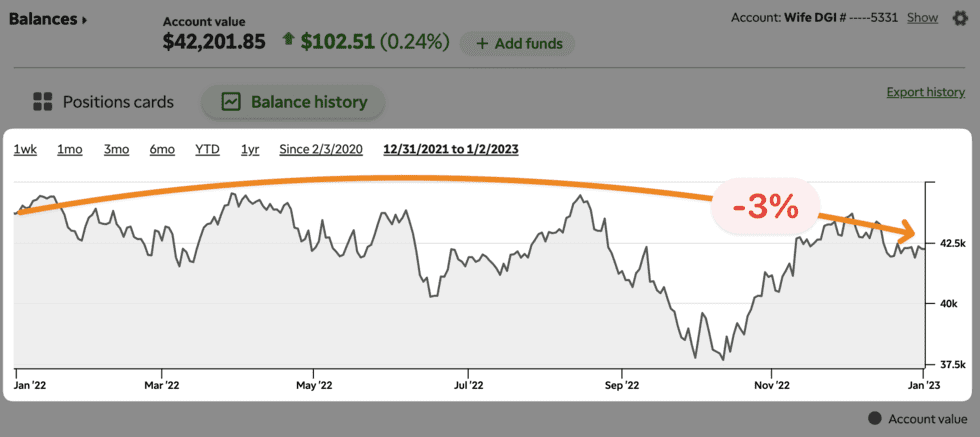This screenshot has width=980, height=437.
Task: Expand the Balances menu arrow
Action: (85, 19)
